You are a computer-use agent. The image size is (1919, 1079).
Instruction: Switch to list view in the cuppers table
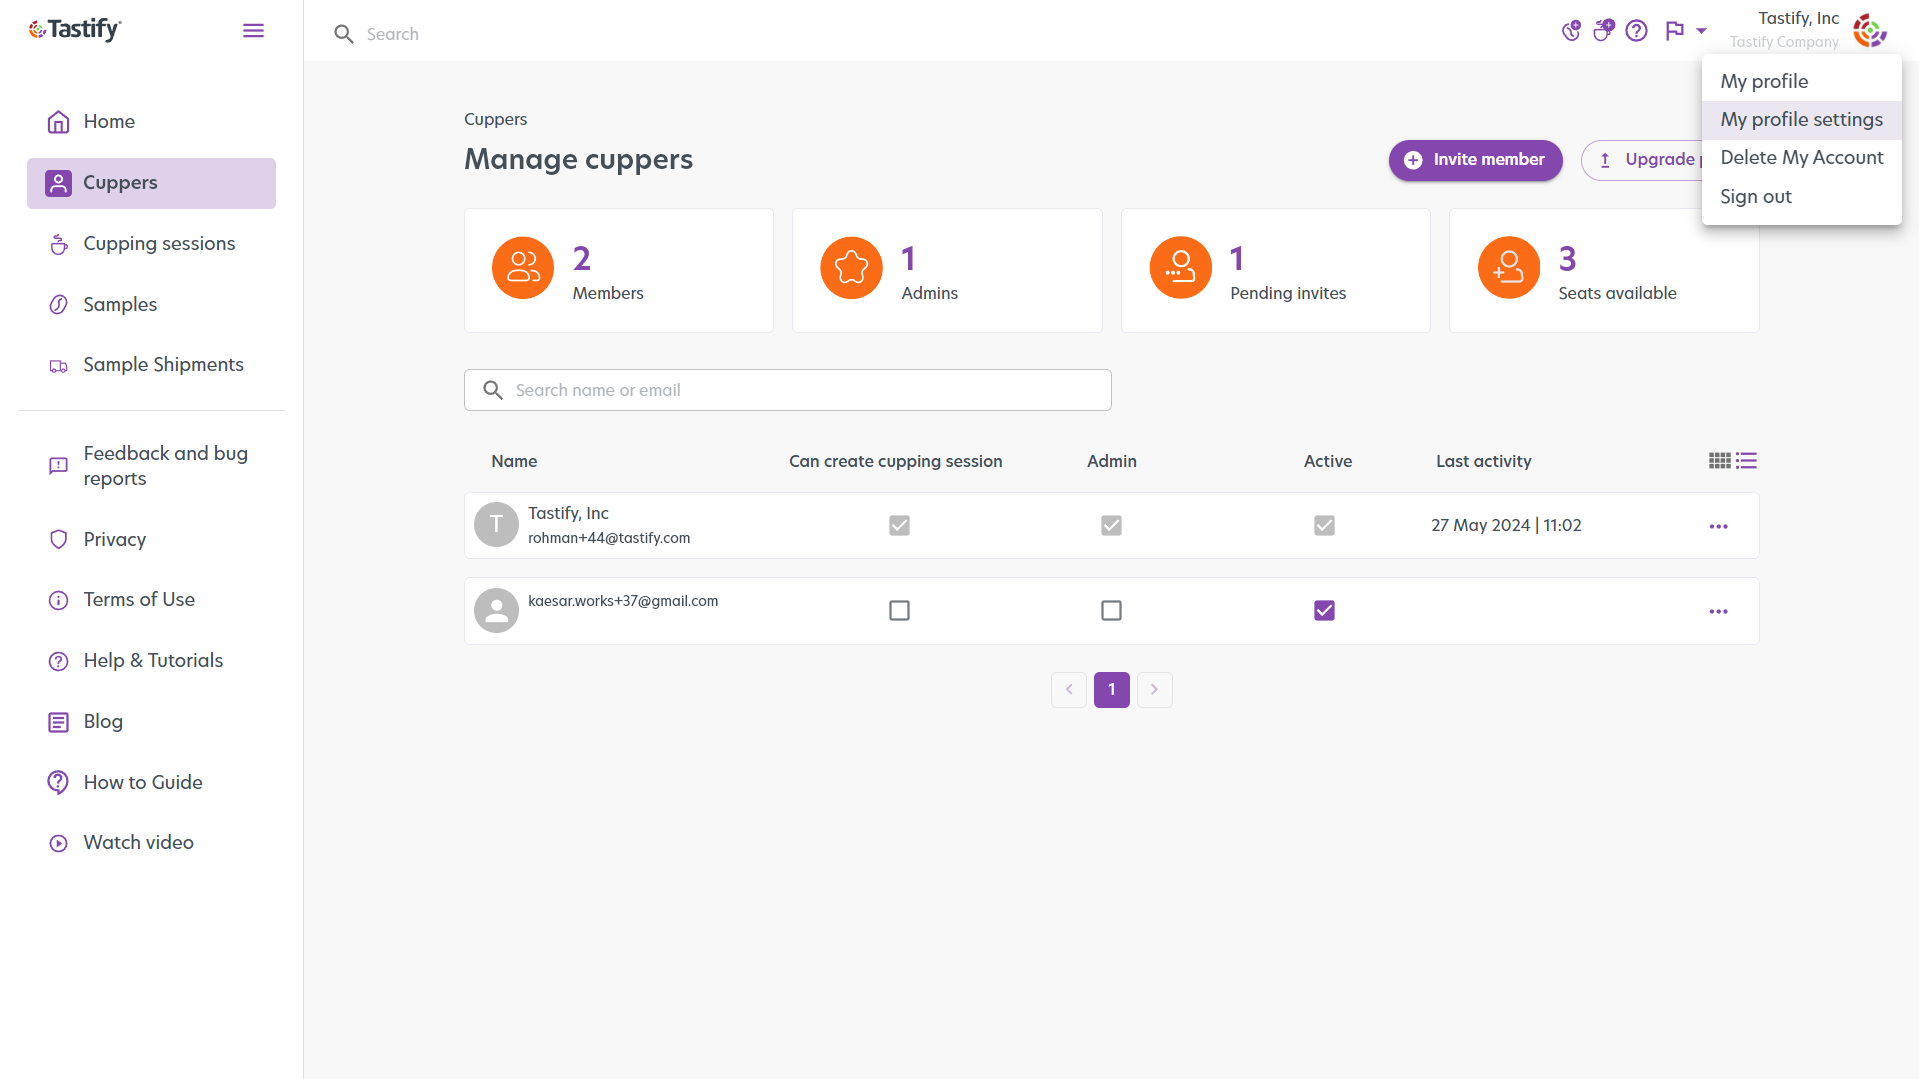[1746, 461]
